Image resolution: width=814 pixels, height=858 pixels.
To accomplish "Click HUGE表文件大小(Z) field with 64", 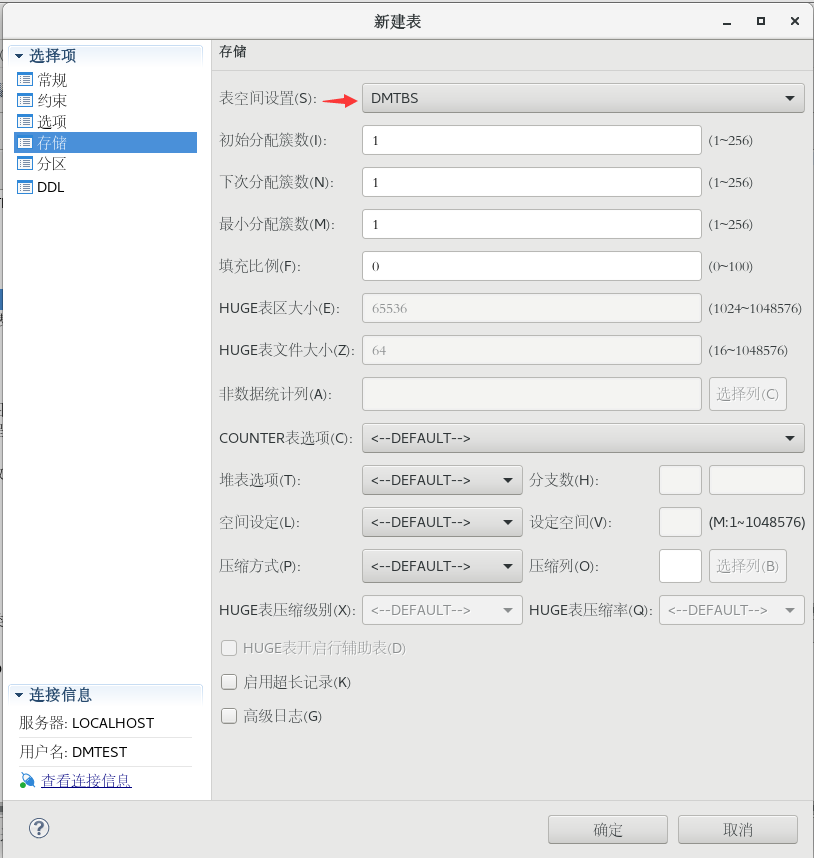I will tap(532, 350).
